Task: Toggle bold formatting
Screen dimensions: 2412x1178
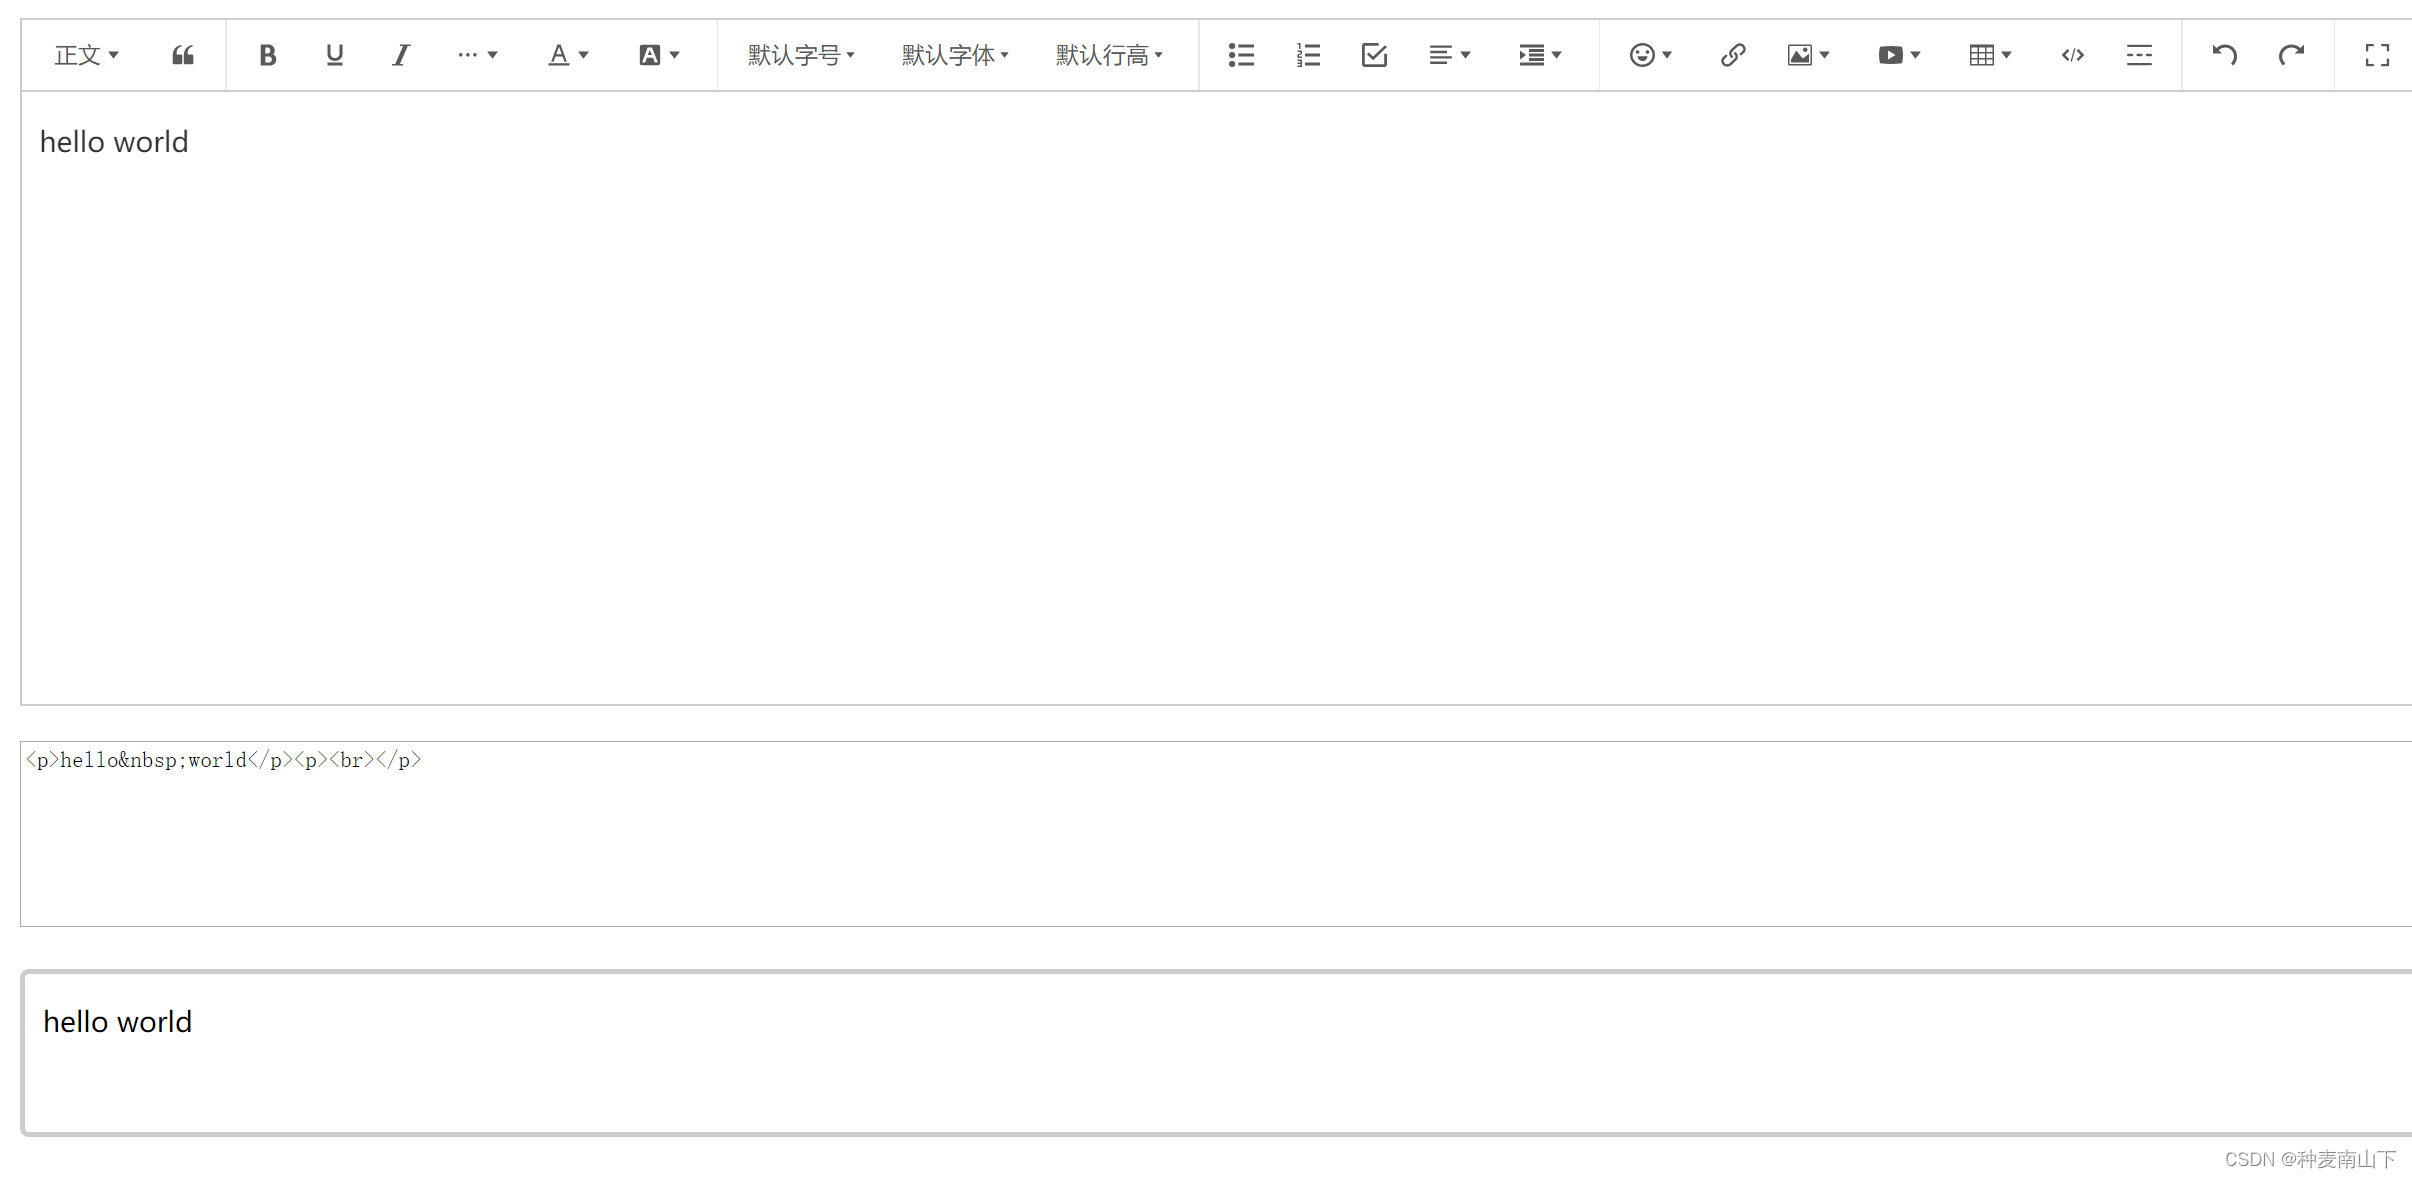Action: (x=267, y=55)
